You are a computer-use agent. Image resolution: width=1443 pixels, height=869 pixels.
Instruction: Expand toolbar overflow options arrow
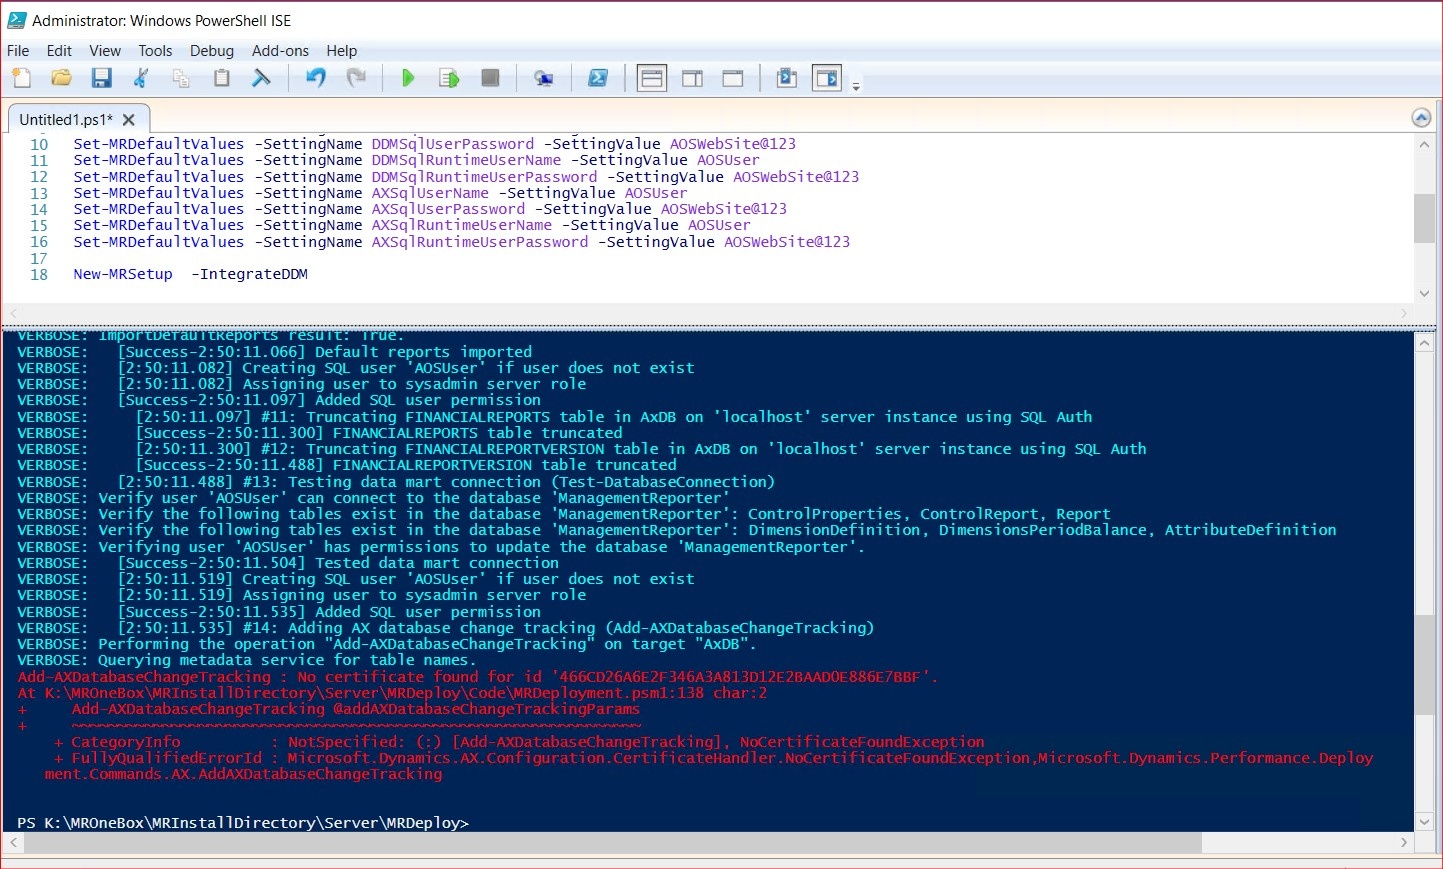point(856,87)
